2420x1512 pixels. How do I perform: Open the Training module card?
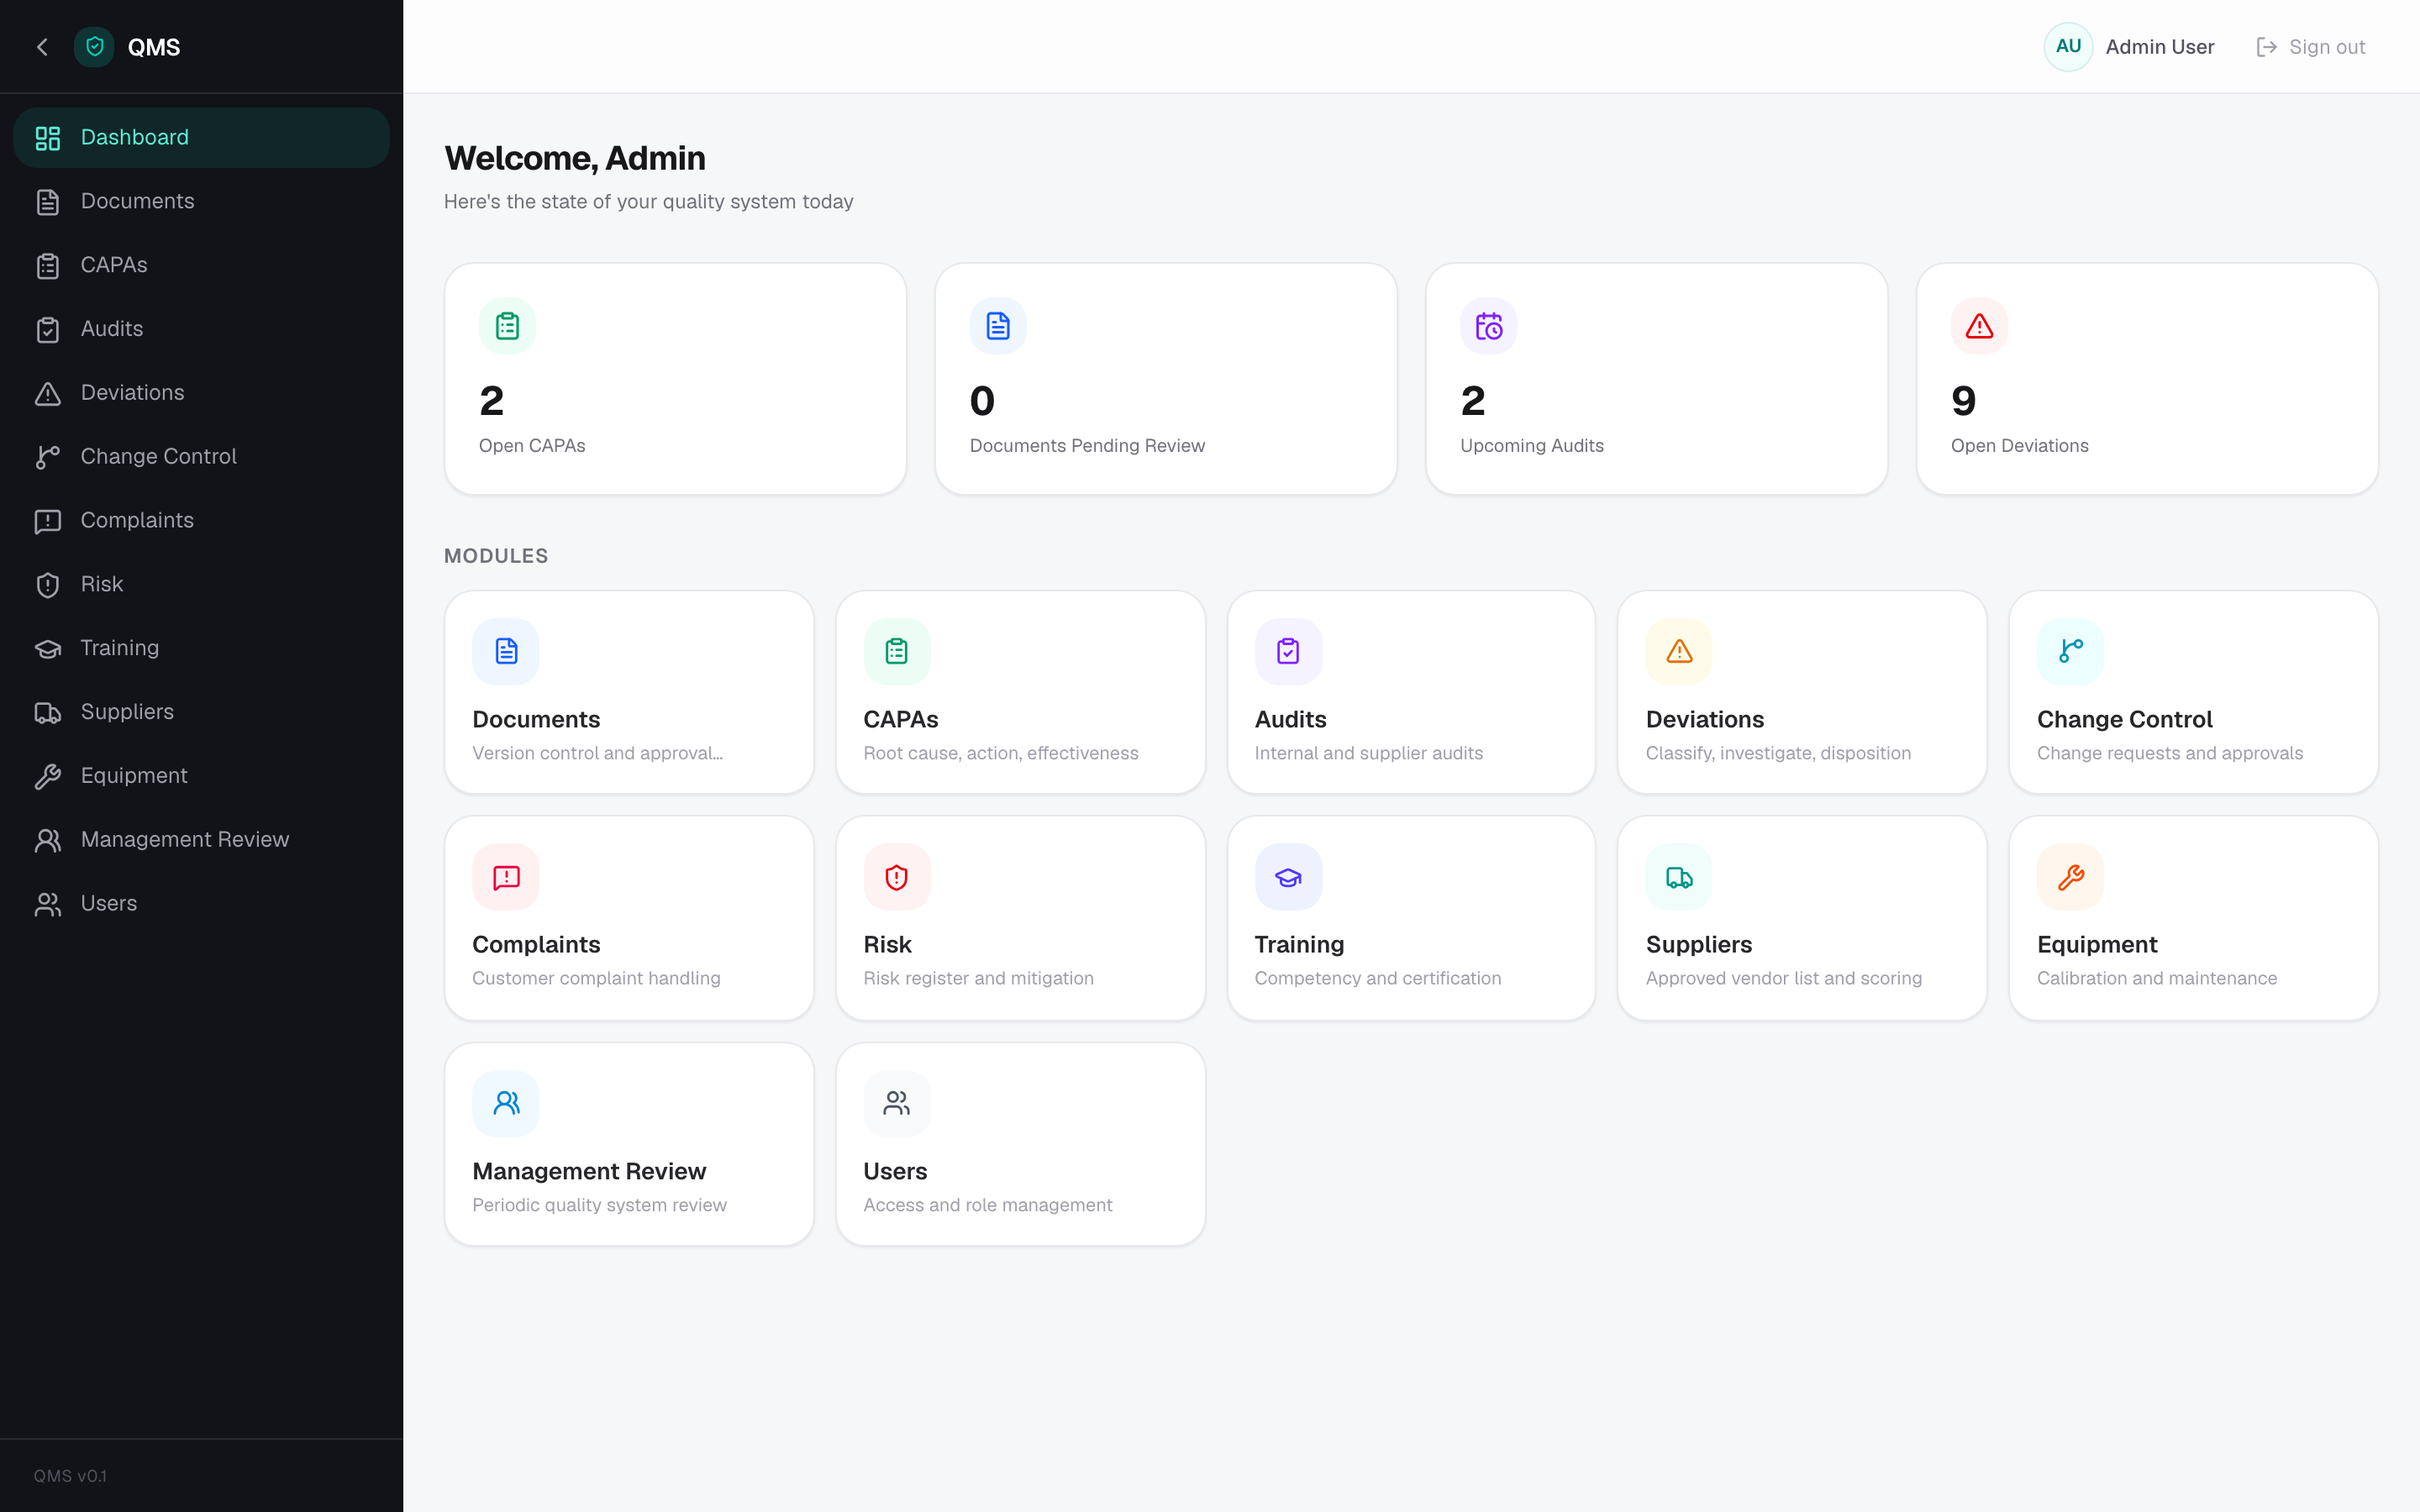pyautogui.click(x=1411, y=918)
